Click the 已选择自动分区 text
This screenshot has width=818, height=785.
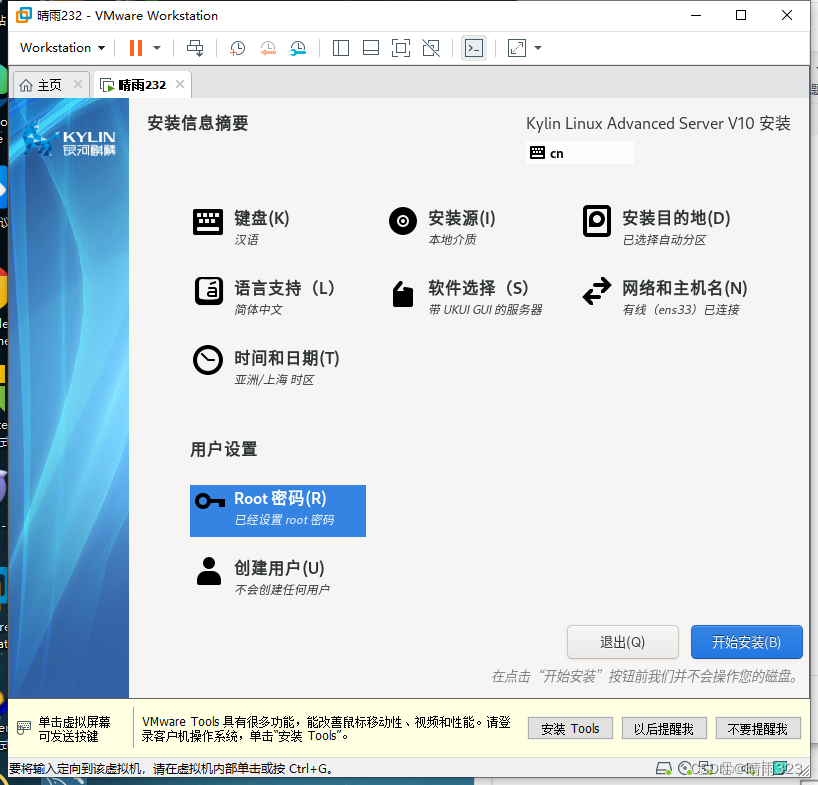pos(664,239)
